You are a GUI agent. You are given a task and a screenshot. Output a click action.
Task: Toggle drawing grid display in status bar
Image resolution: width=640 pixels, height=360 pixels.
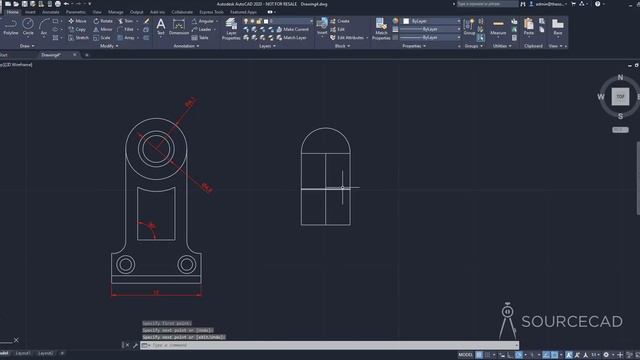[479, 355]
